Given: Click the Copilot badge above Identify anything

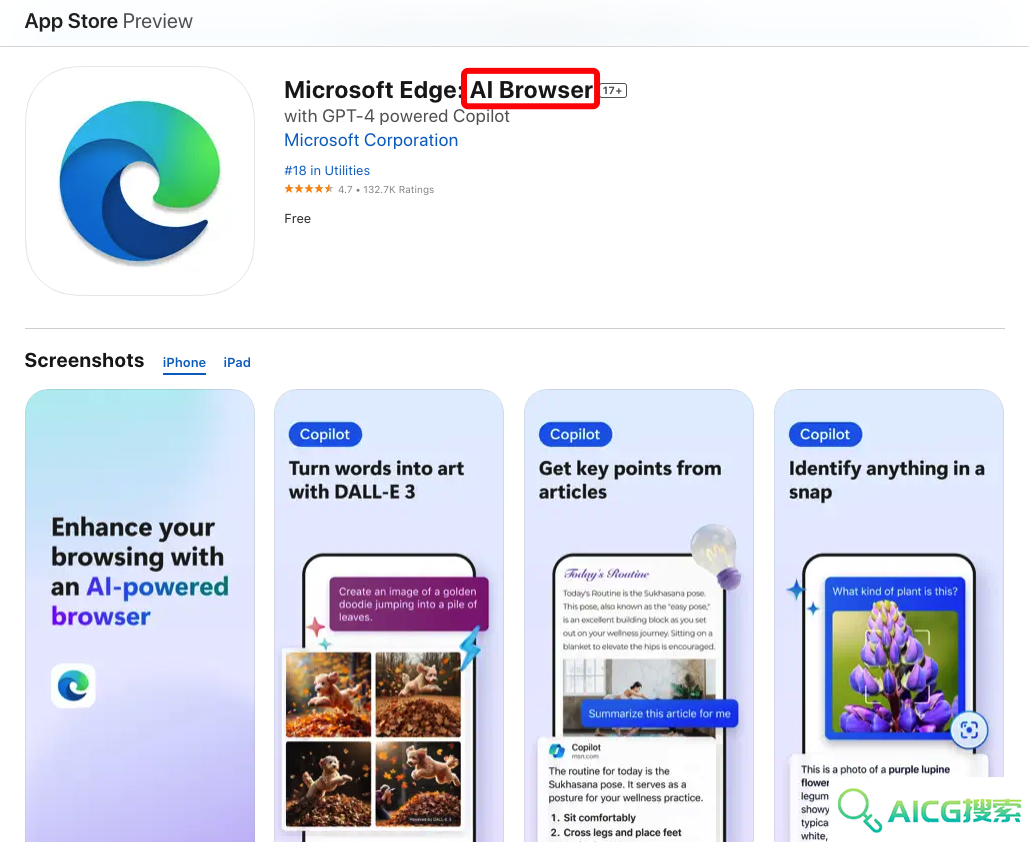Looking at the screenshot, I should coord(825,434).
